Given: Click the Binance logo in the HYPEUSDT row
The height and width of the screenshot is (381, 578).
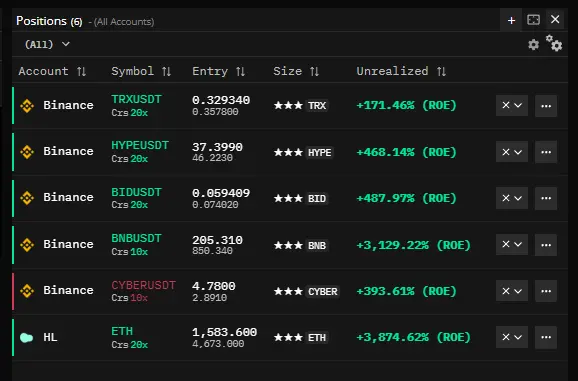Looking at the screenshot, I should click(x=27, y=151).
